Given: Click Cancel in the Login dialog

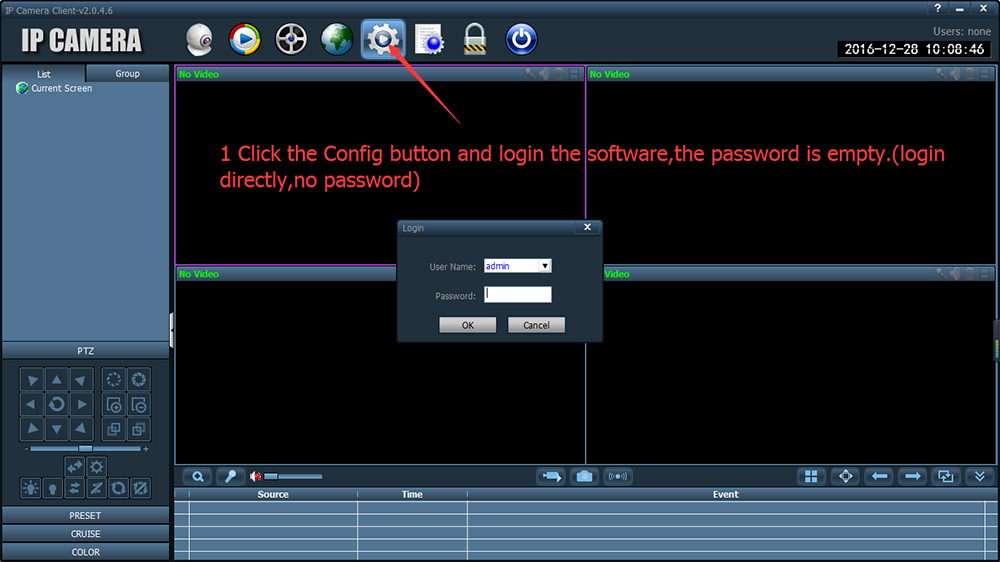Looking at the screenshot, I should (x=536, y=325).
